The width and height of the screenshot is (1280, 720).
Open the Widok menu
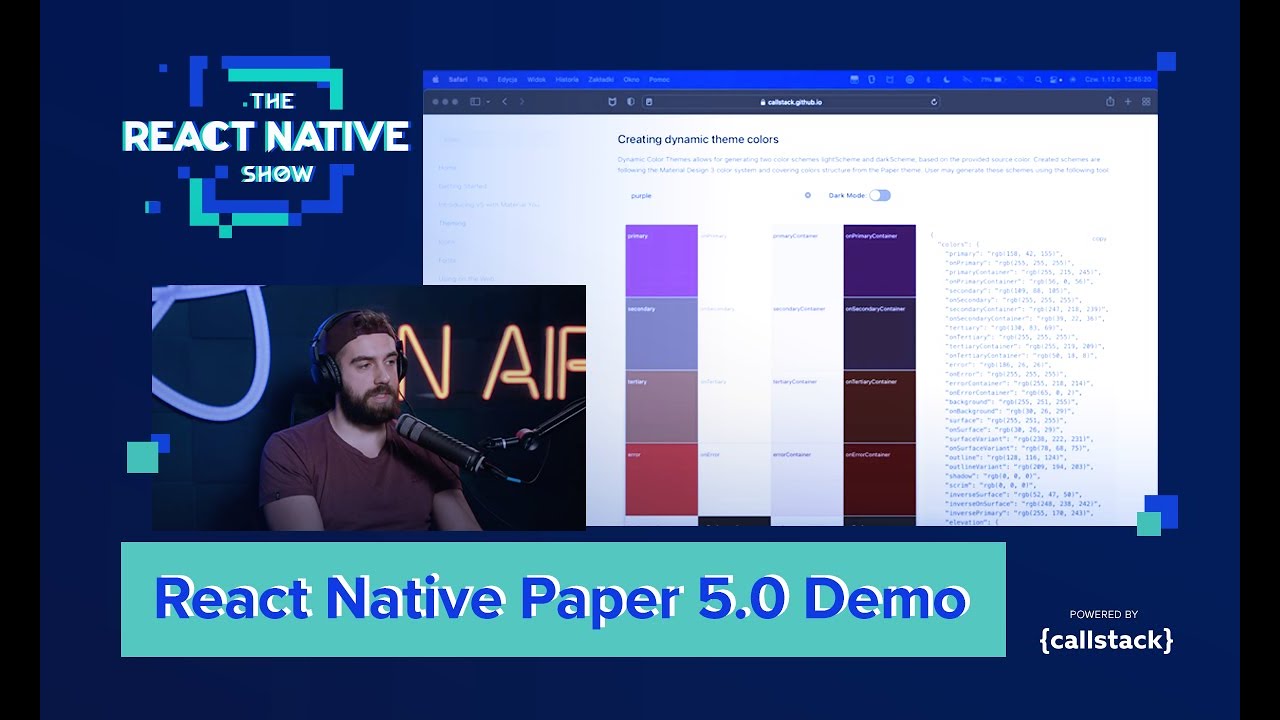pyautogui.click(x=537, y=79)
